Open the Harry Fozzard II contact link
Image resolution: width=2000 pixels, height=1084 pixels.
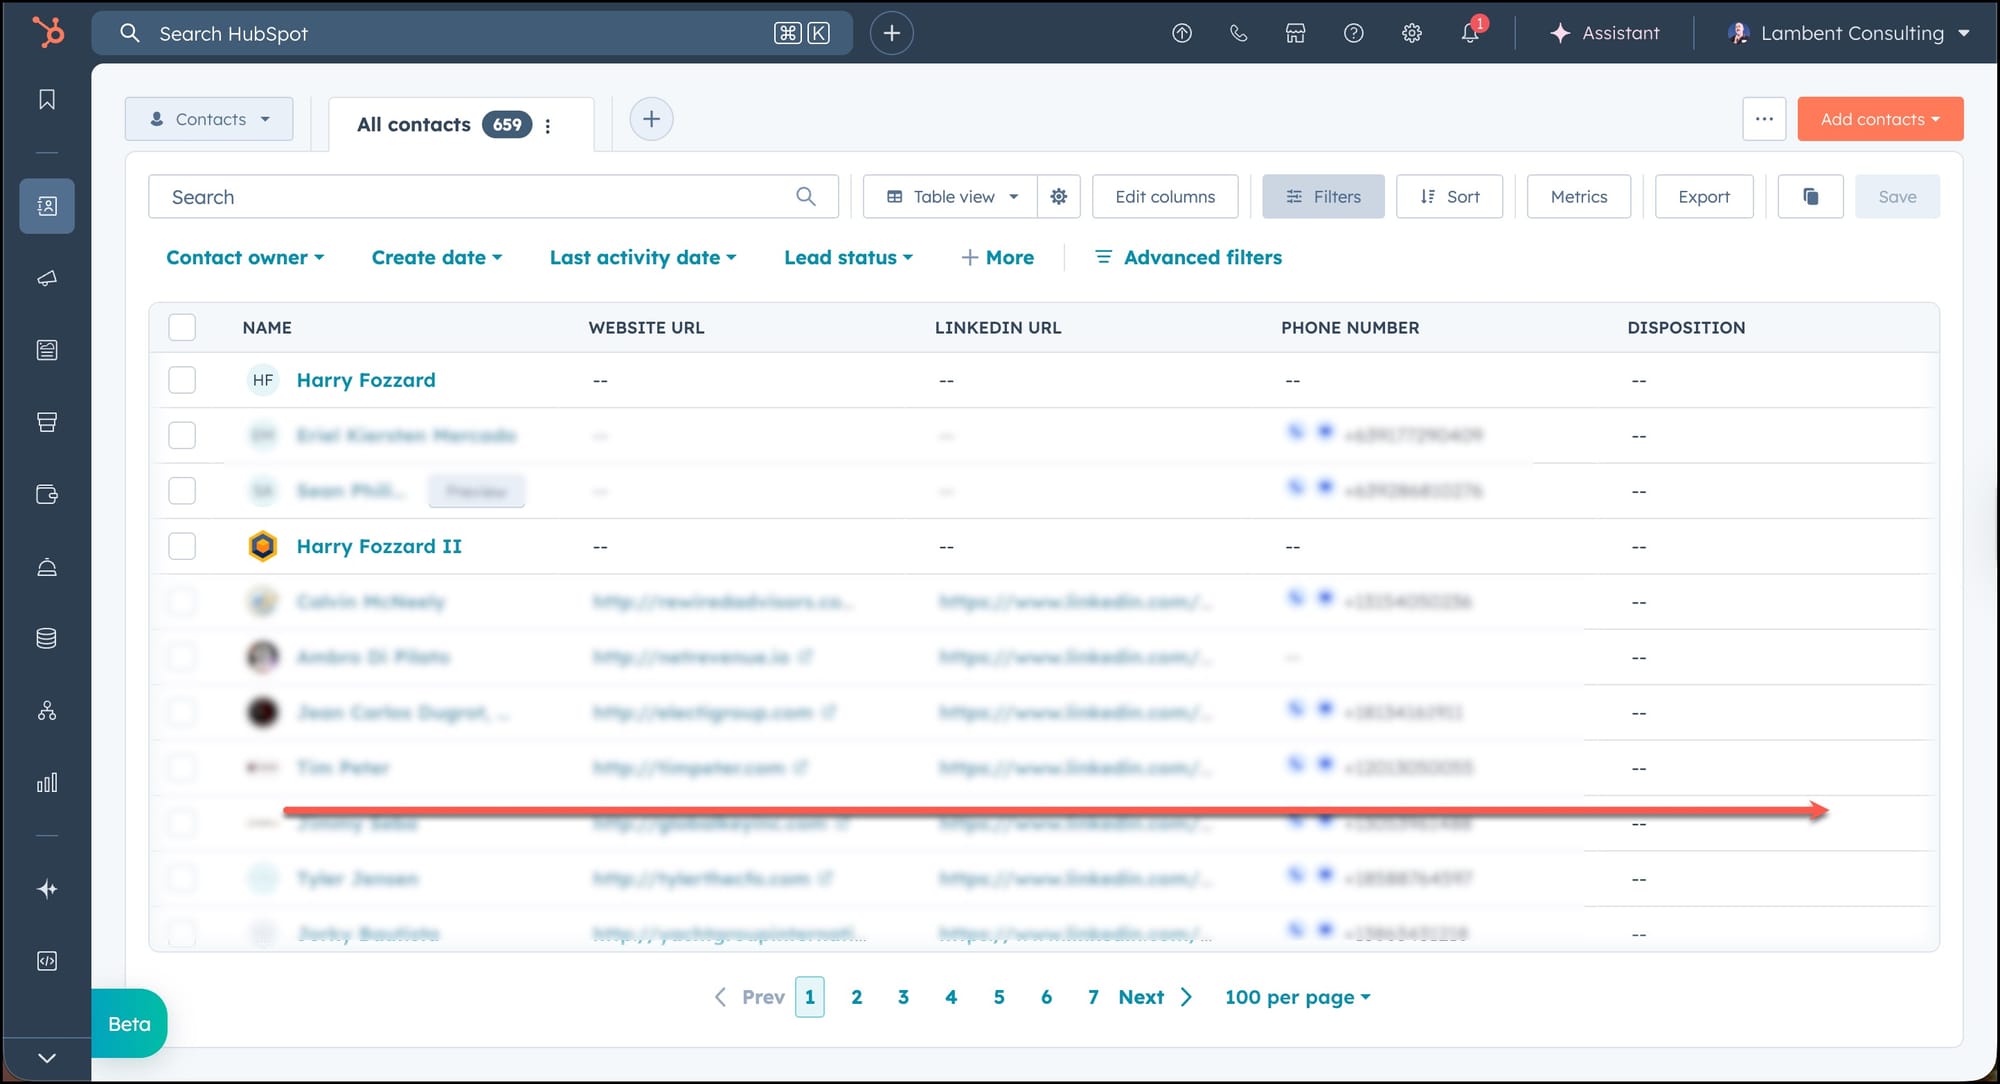coord(379,546)
